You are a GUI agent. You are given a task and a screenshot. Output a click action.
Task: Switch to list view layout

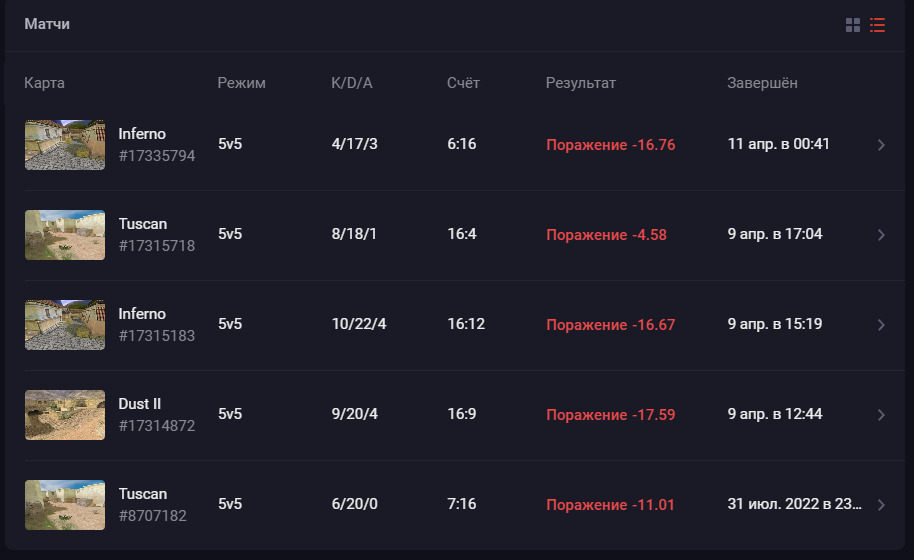click(878, 25)
